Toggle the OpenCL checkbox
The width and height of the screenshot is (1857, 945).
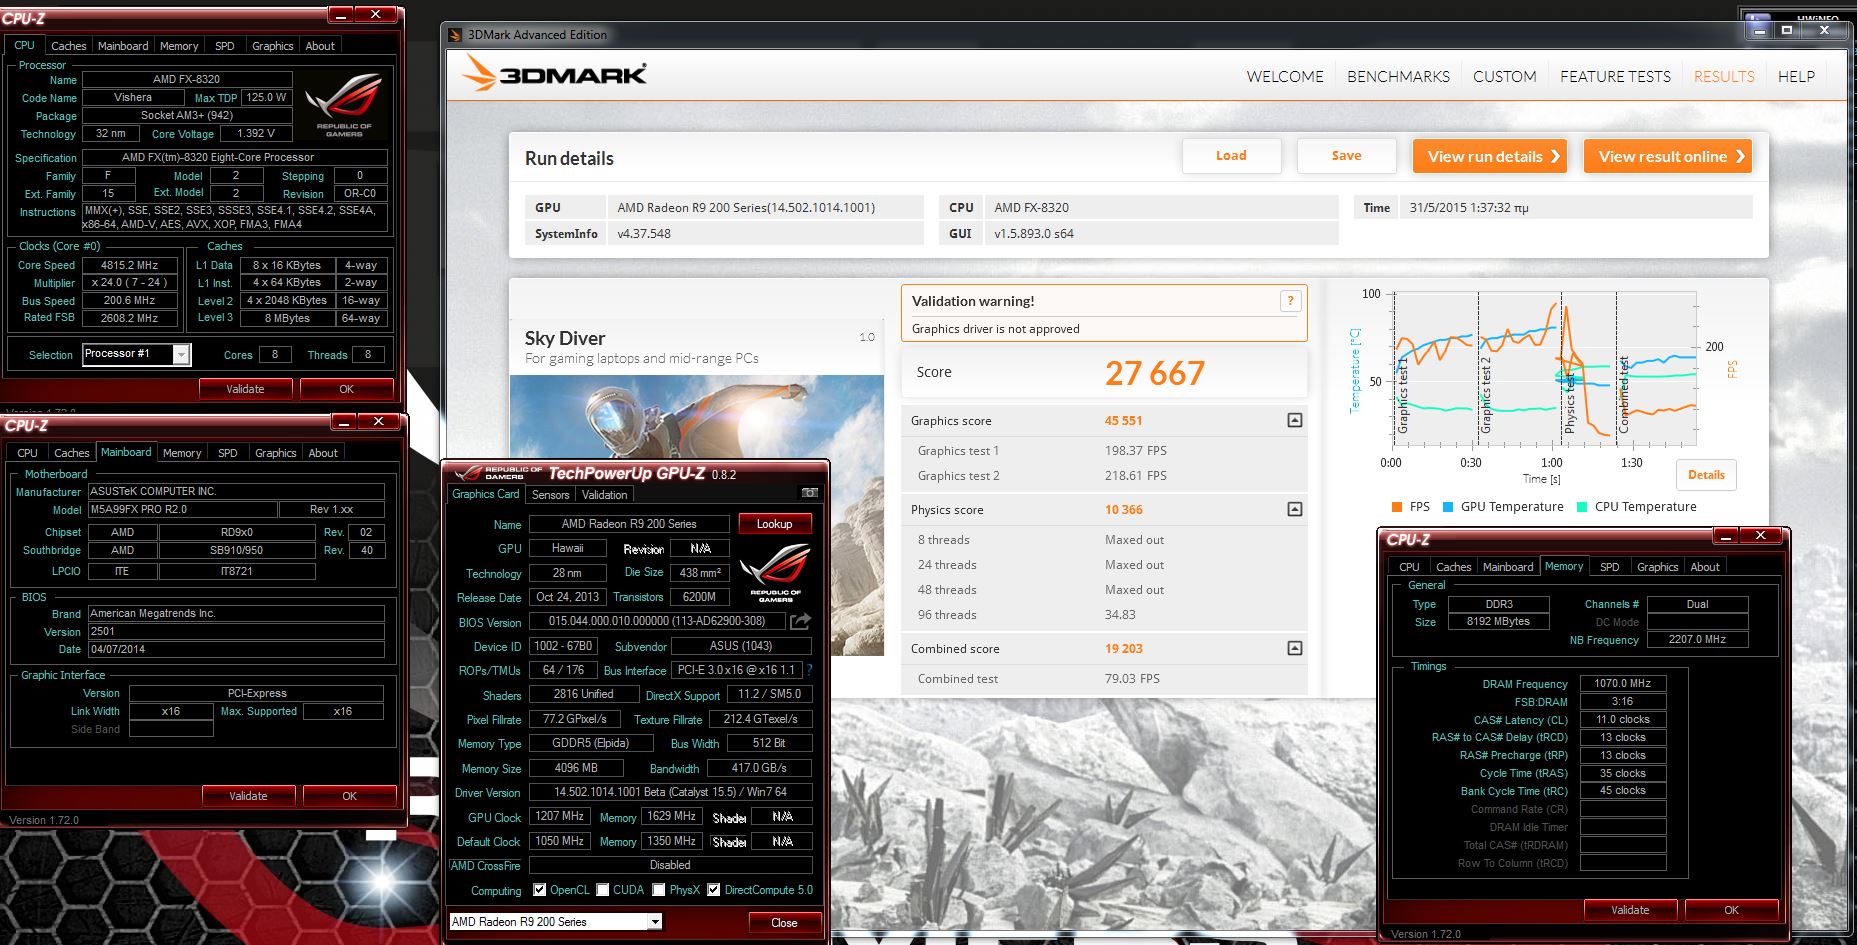point(540,890)
